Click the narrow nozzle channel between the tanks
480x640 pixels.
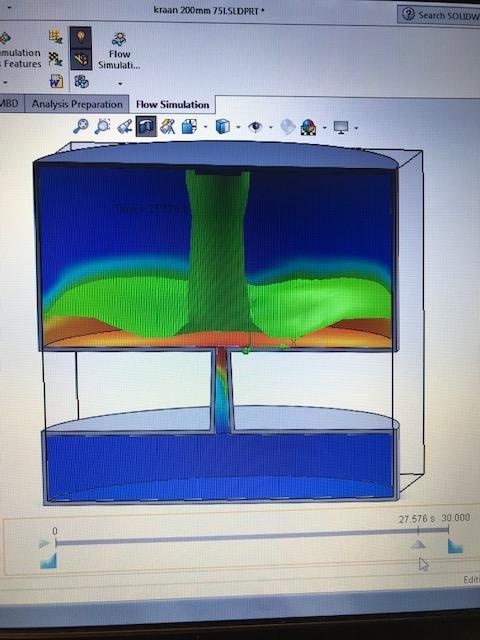[222, 390]
